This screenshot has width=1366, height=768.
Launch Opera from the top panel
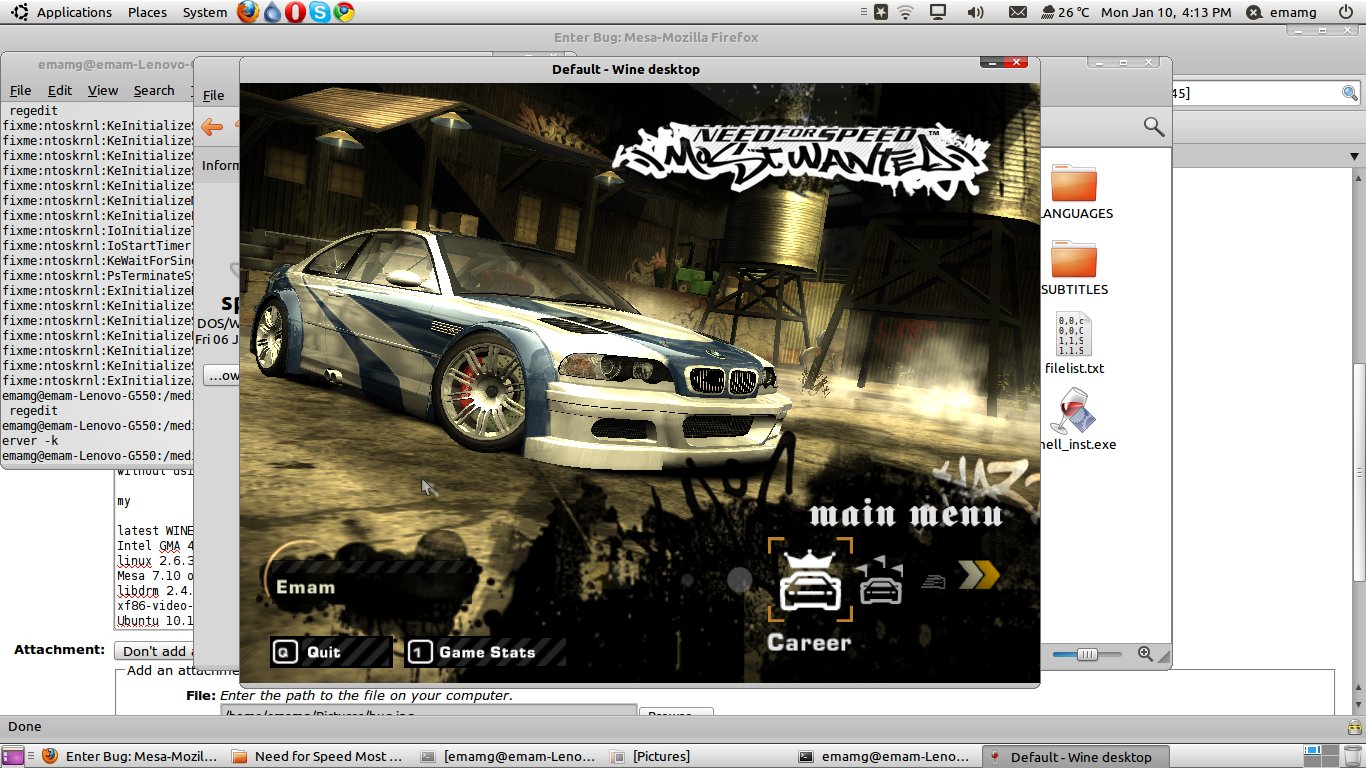[x=296, y=12]
